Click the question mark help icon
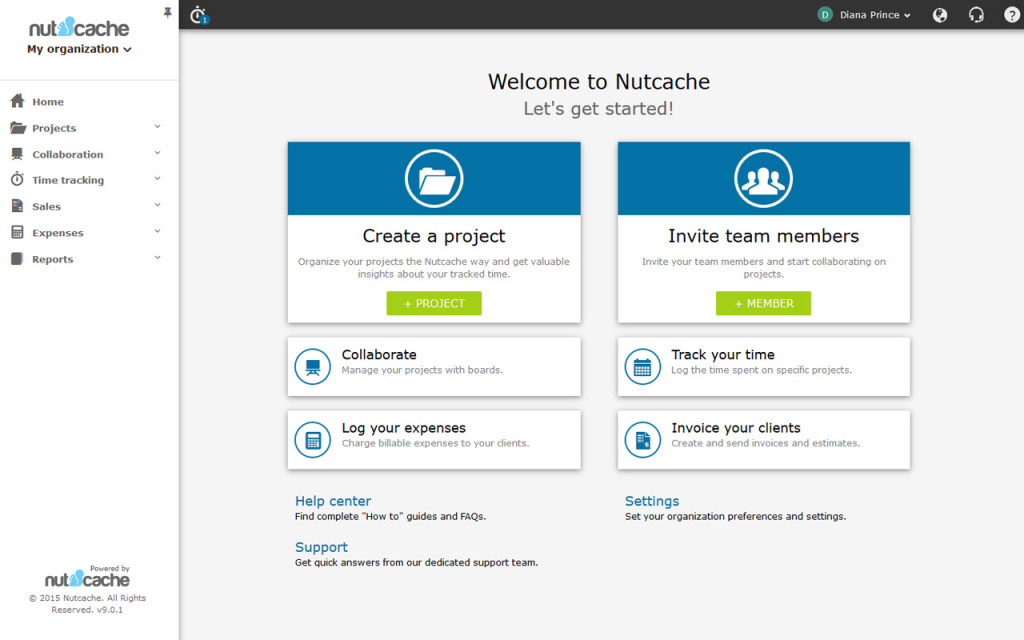The width and height of the screenshot is (1024, 640). (1011, 15)
